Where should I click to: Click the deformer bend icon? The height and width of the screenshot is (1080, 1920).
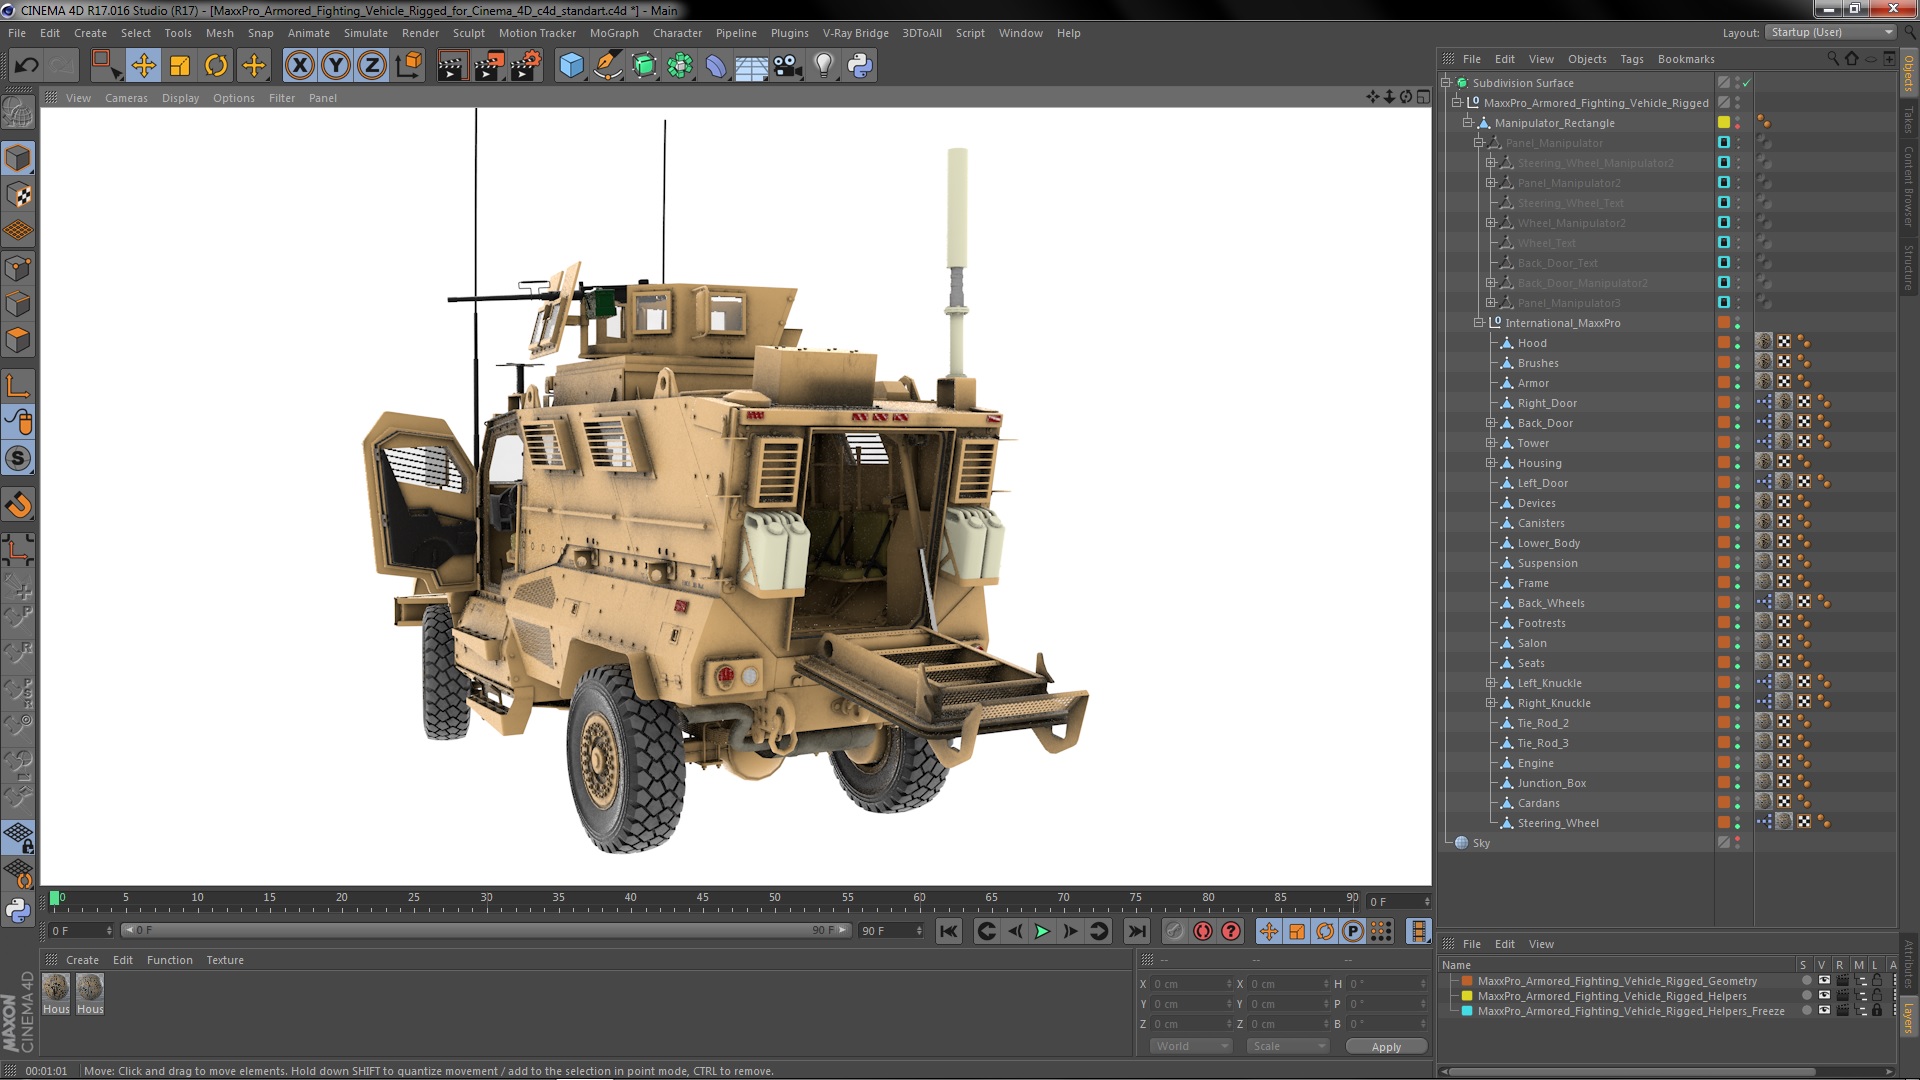pyautogui.click(x=716, y=66)
